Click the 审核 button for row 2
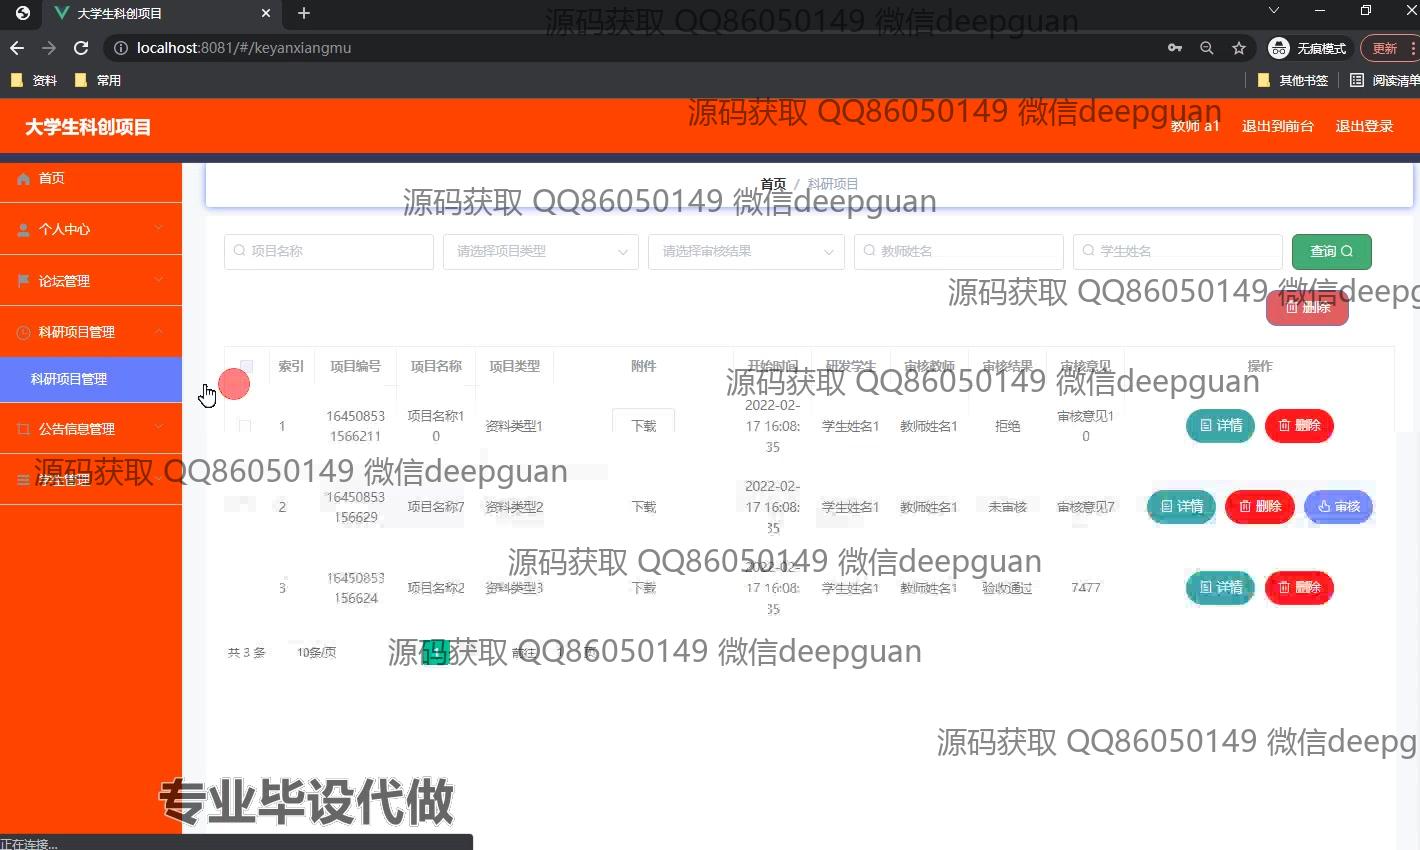Screen dimensions: 1420x850 tap(1338, 507)
